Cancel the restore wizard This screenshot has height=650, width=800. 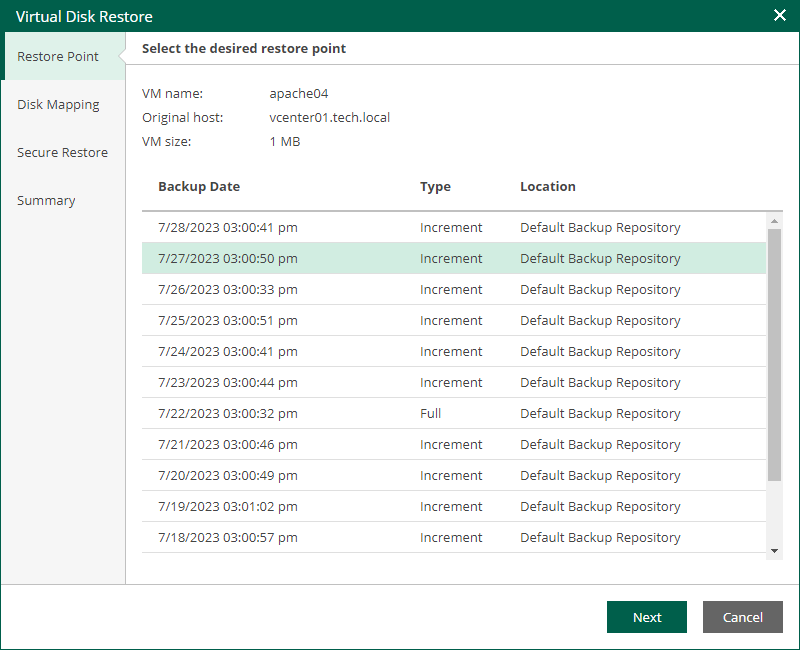tap(743, 617)
